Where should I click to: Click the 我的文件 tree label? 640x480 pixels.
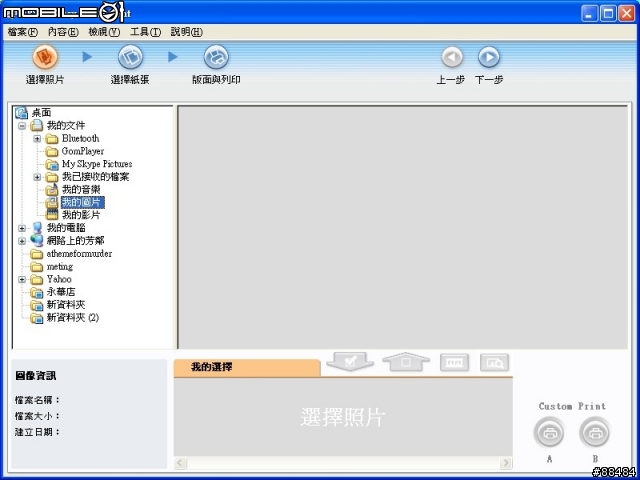point(66,126)
